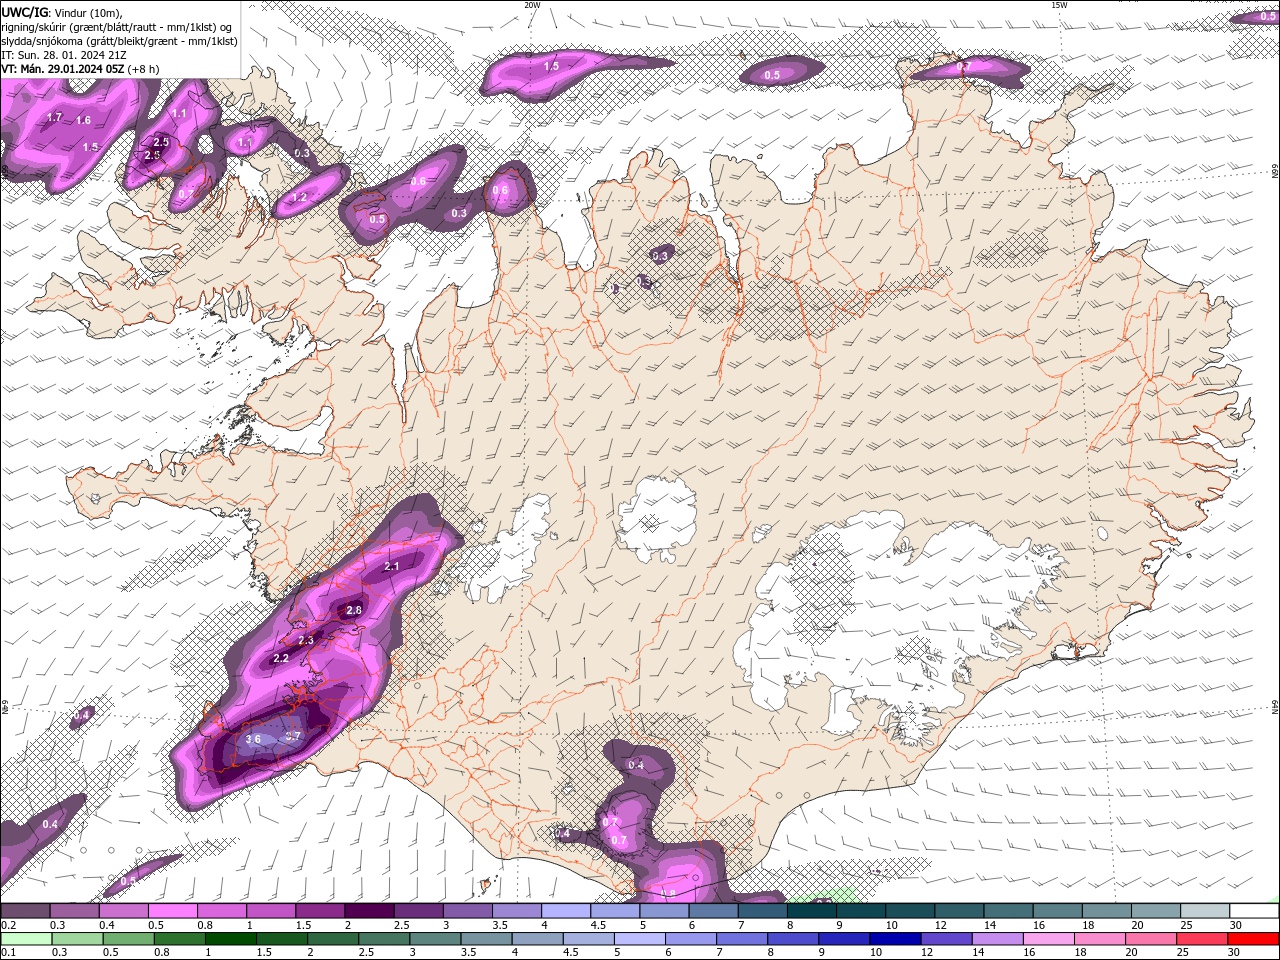Pick the pale green lower-legend swatch between 0.1 and 0.3
This screenshot has height=960, width=1280.
pos(26,939)
